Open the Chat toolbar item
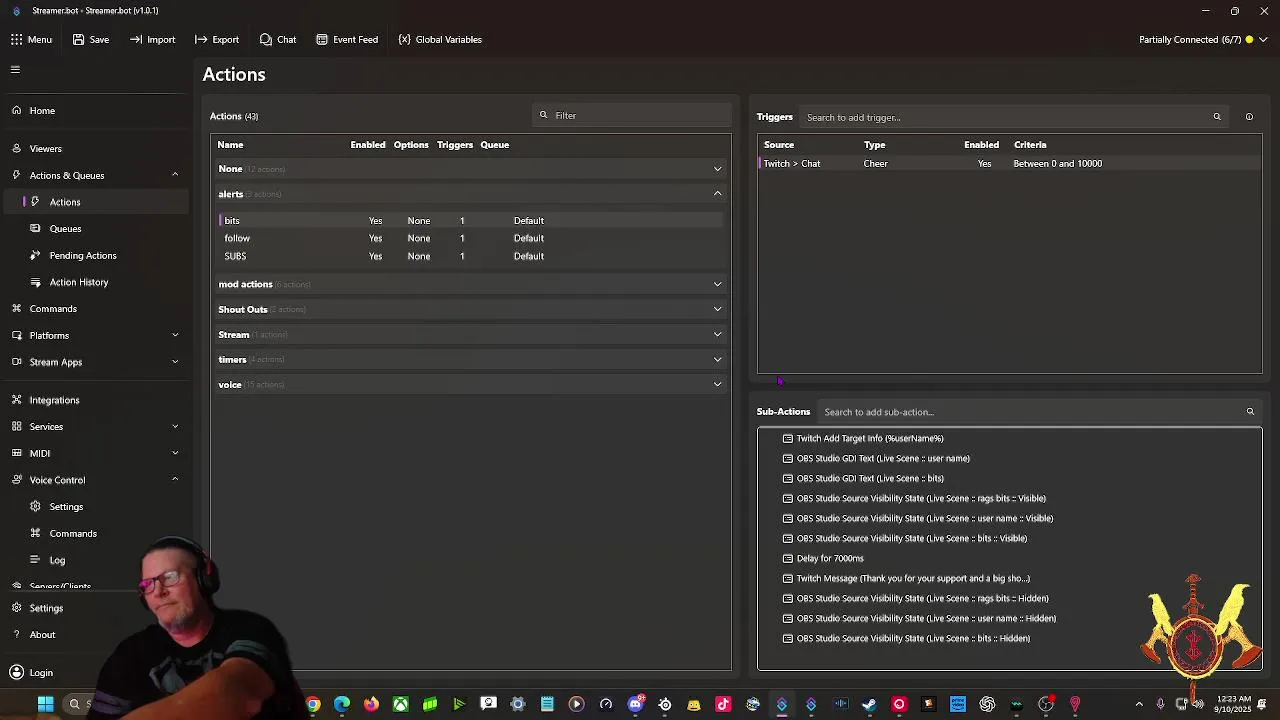The image size is (1280, 720). (278, 40)
